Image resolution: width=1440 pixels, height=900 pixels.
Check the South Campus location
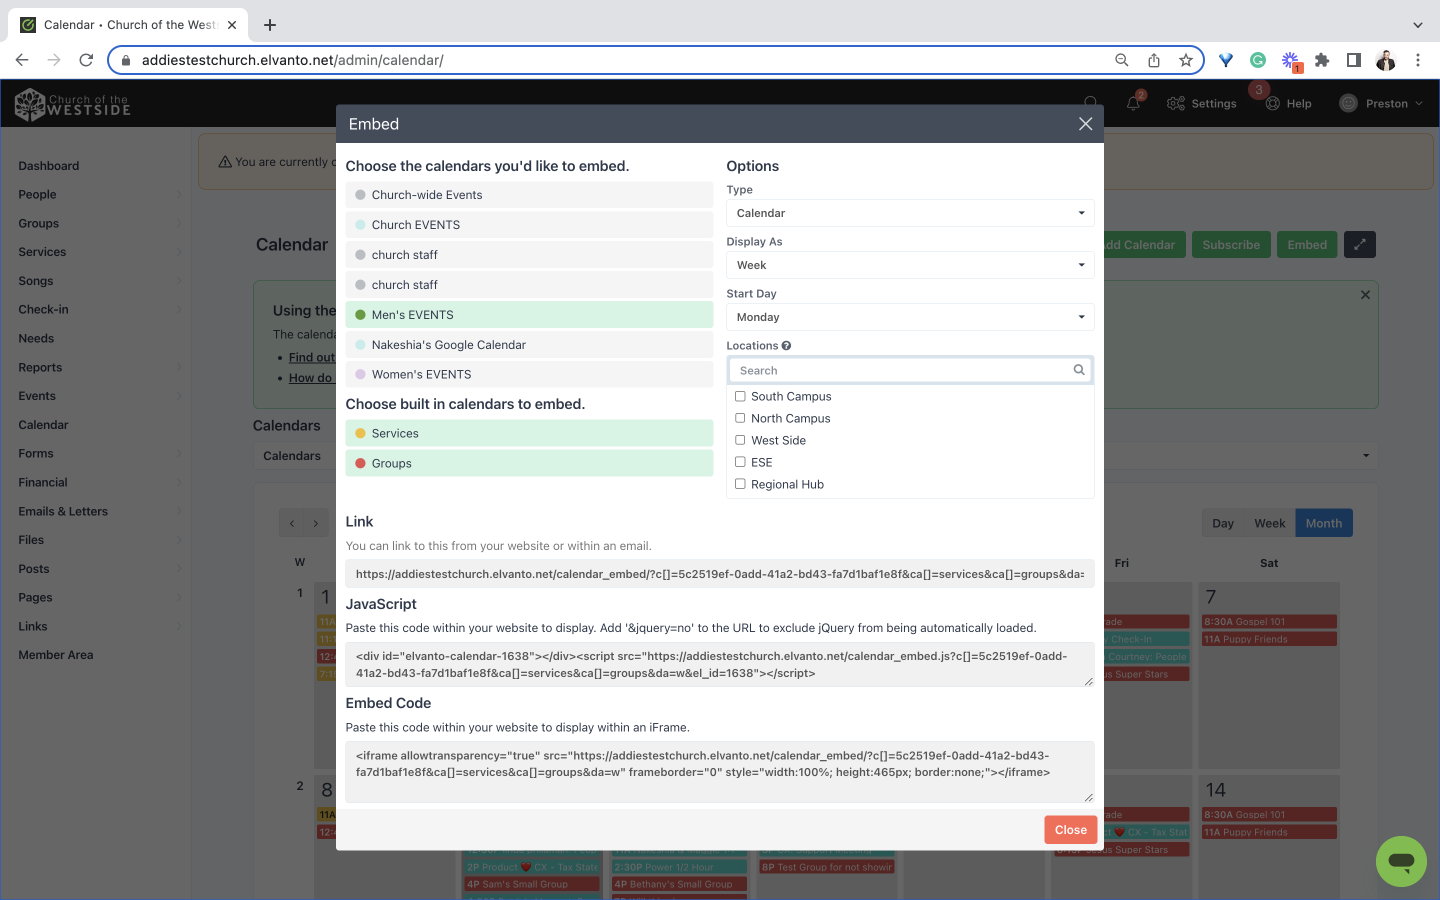(x=740, y=396)
